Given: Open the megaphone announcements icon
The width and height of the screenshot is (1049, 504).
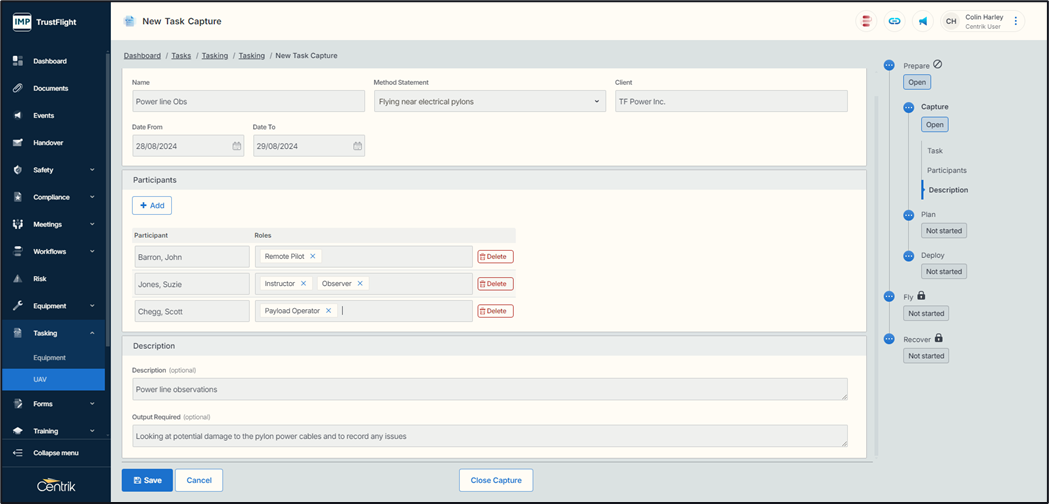Looking at the screenshot, I should pos(922,21).
